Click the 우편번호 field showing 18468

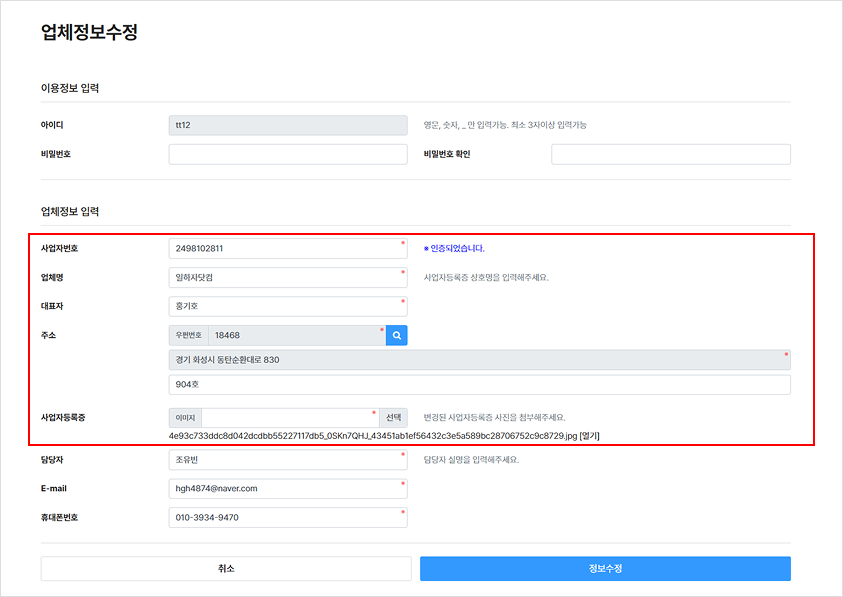point(297,335)
